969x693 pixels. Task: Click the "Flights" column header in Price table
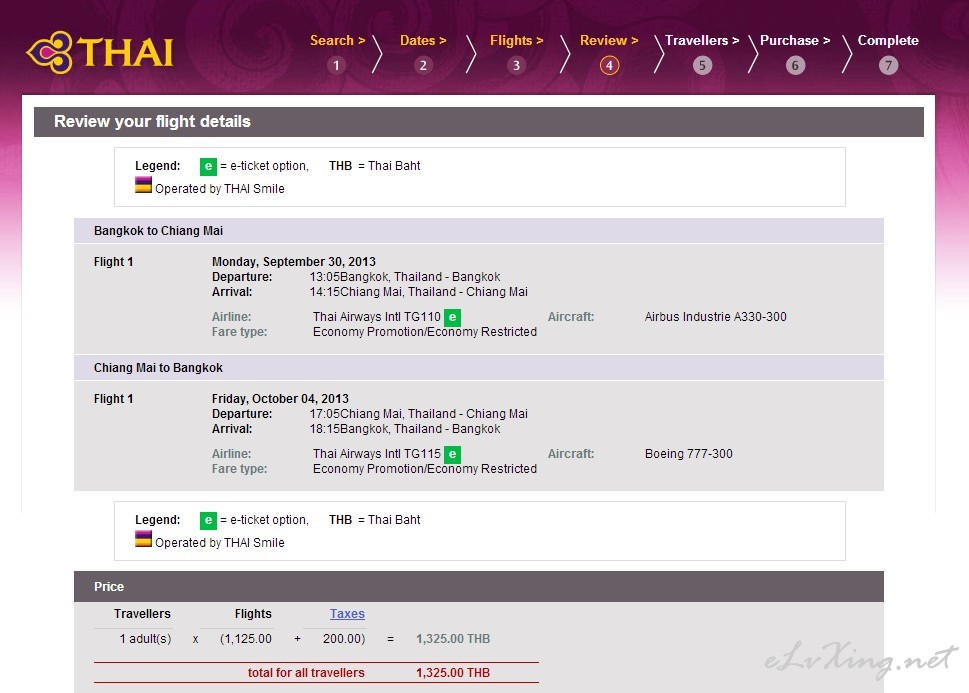[253, 614]
